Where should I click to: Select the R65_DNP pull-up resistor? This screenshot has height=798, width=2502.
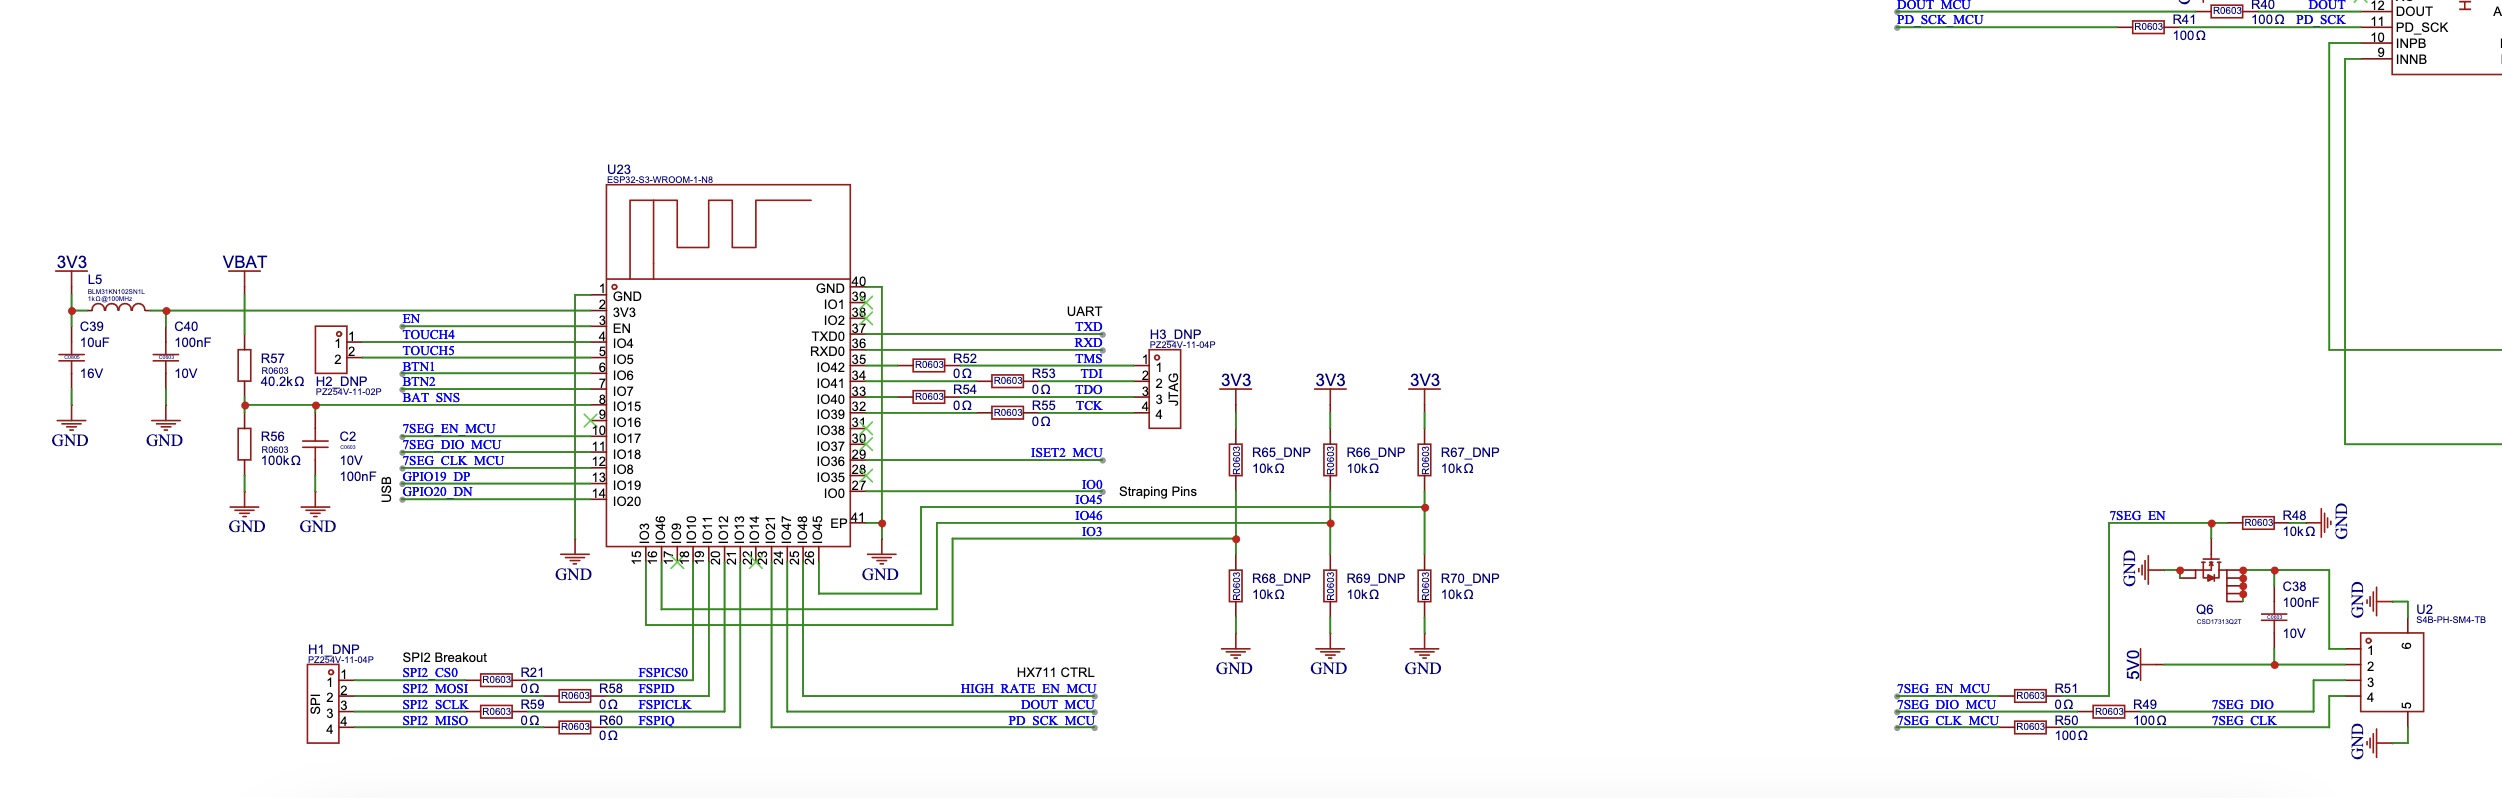(1236, 460)
